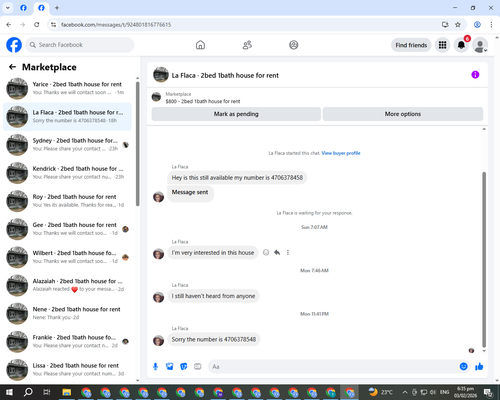Open Windows taskbar search
500x400 pixels.
28,392
